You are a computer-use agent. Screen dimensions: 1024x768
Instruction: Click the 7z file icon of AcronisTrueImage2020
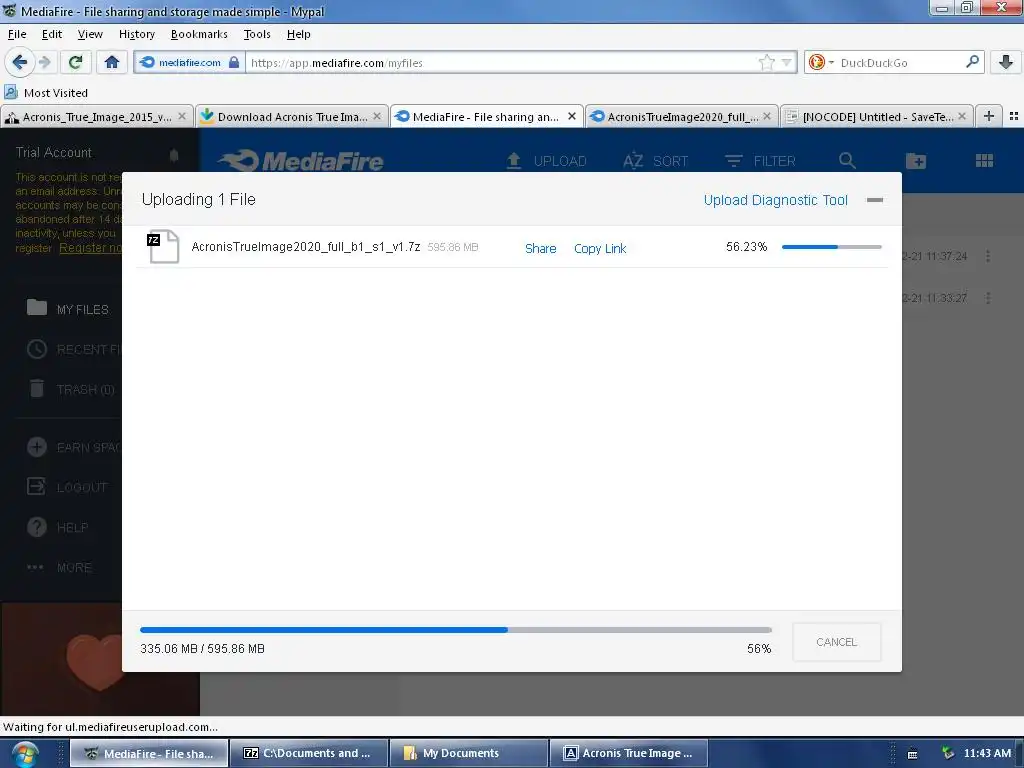(163, 246)
